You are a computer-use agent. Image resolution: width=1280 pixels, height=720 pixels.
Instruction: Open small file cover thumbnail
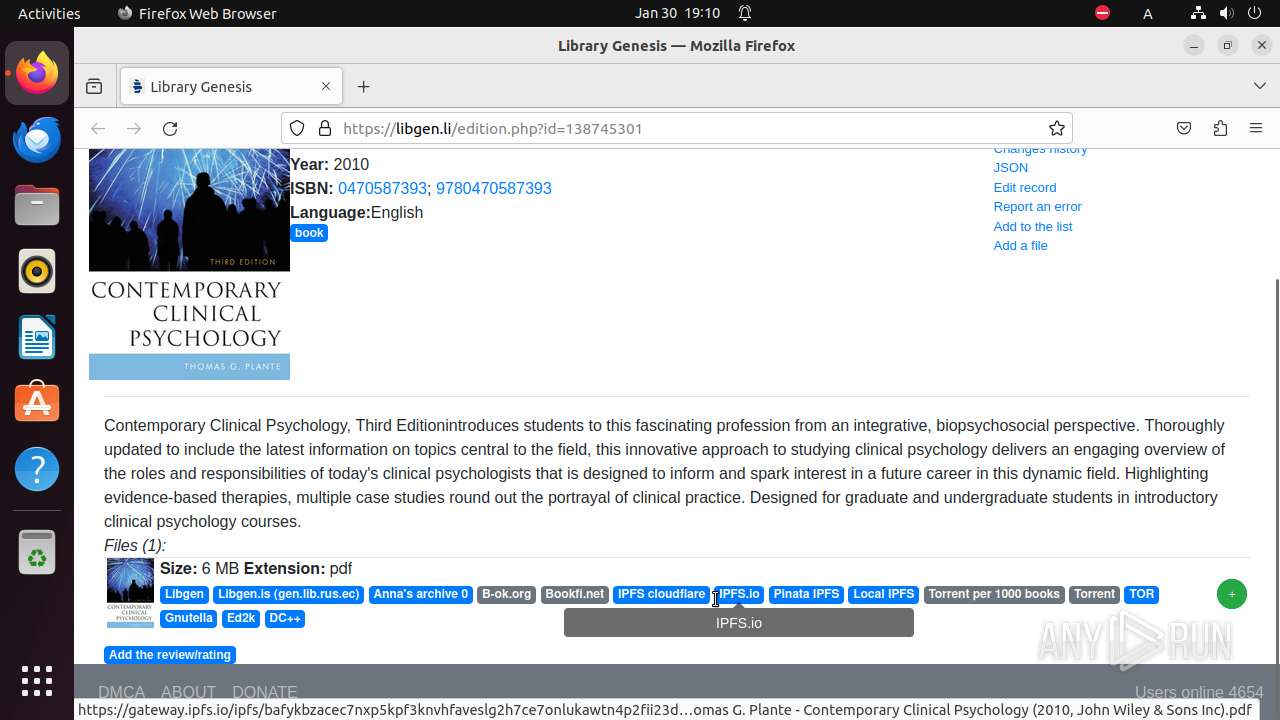coord(130,593)
